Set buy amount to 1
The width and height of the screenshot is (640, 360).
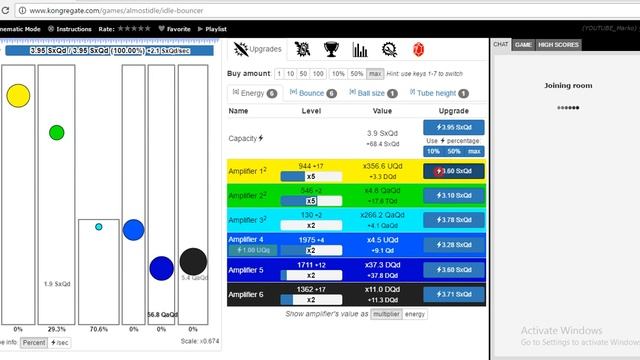click(279, 74)
